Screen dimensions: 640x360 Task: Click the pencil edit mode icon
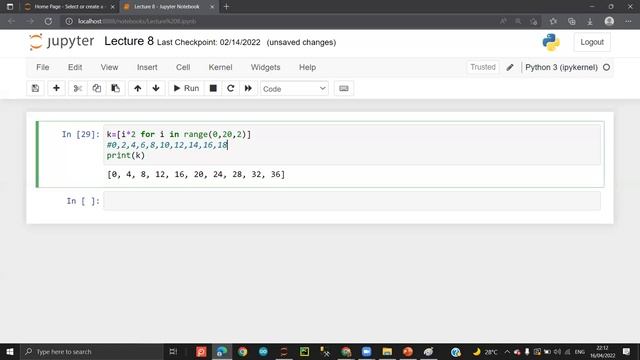pyautogui.click(x=510, y=67)
